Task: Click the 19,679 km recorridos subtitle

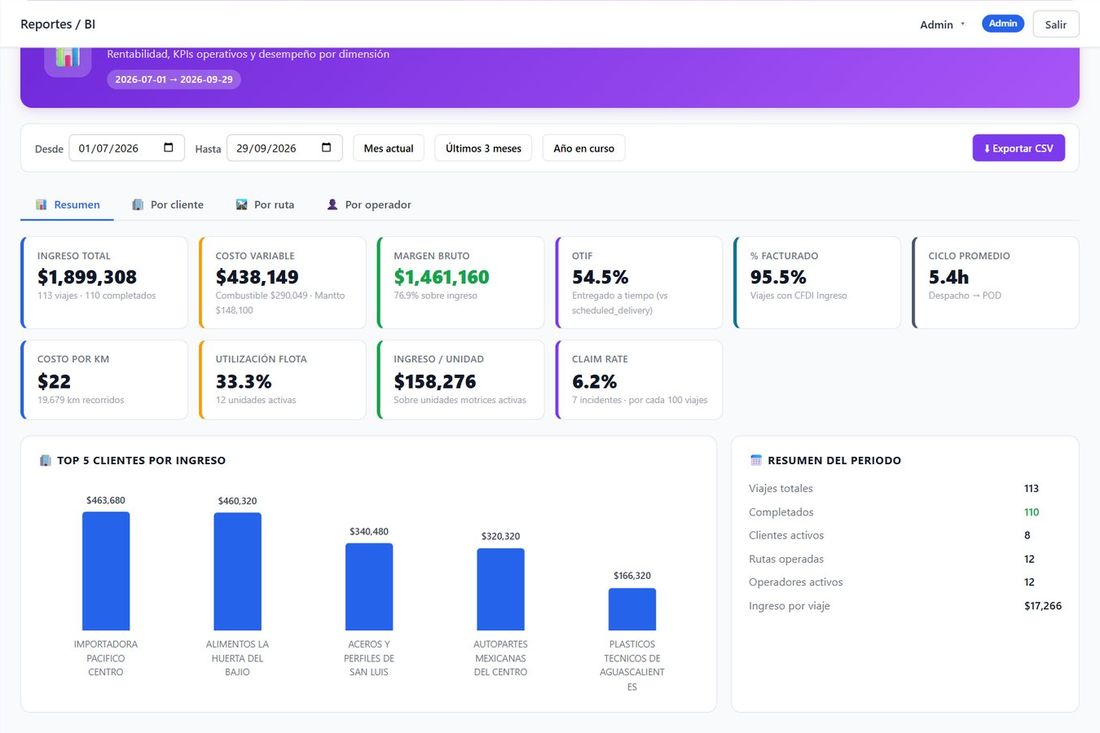Action: coord(81,400)
